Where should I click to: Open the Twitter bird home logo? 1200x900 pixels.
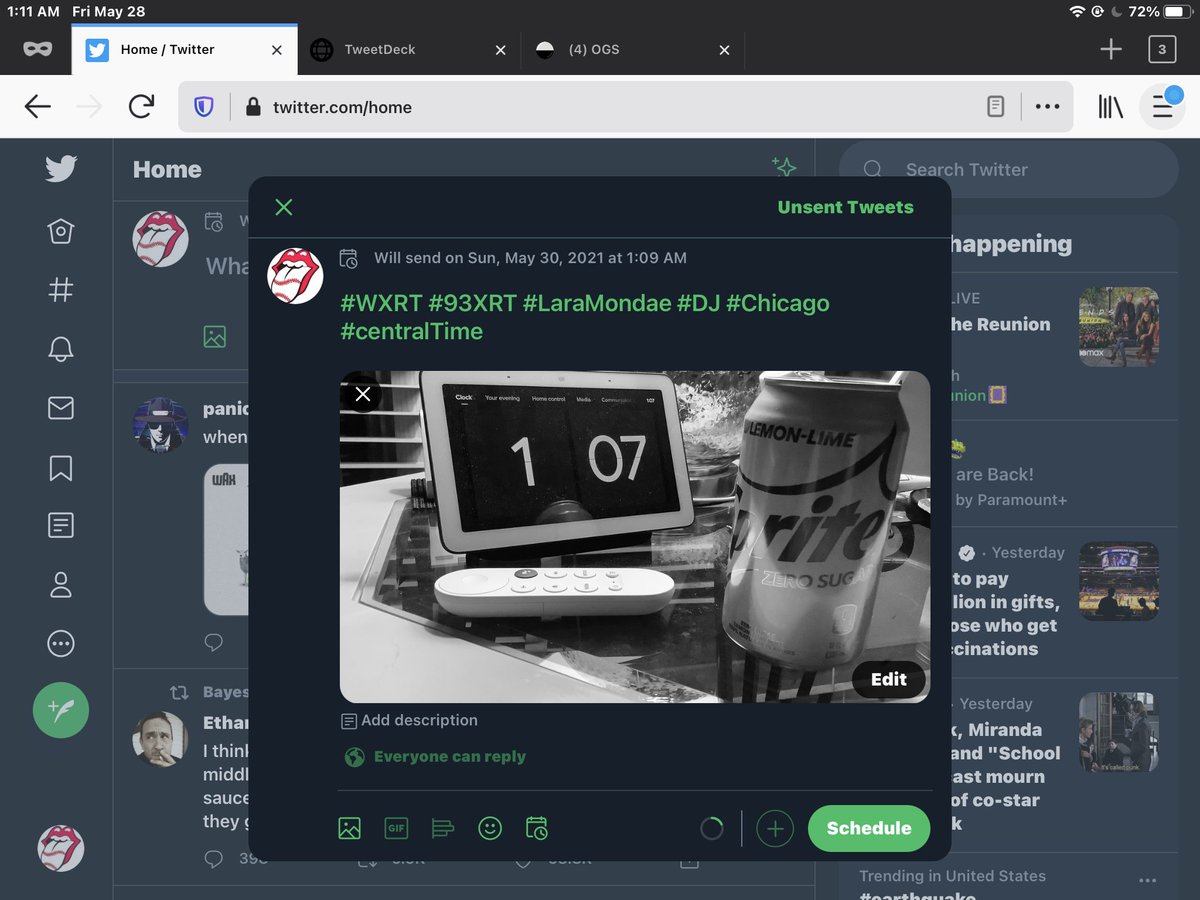click(x=61, y=169)
